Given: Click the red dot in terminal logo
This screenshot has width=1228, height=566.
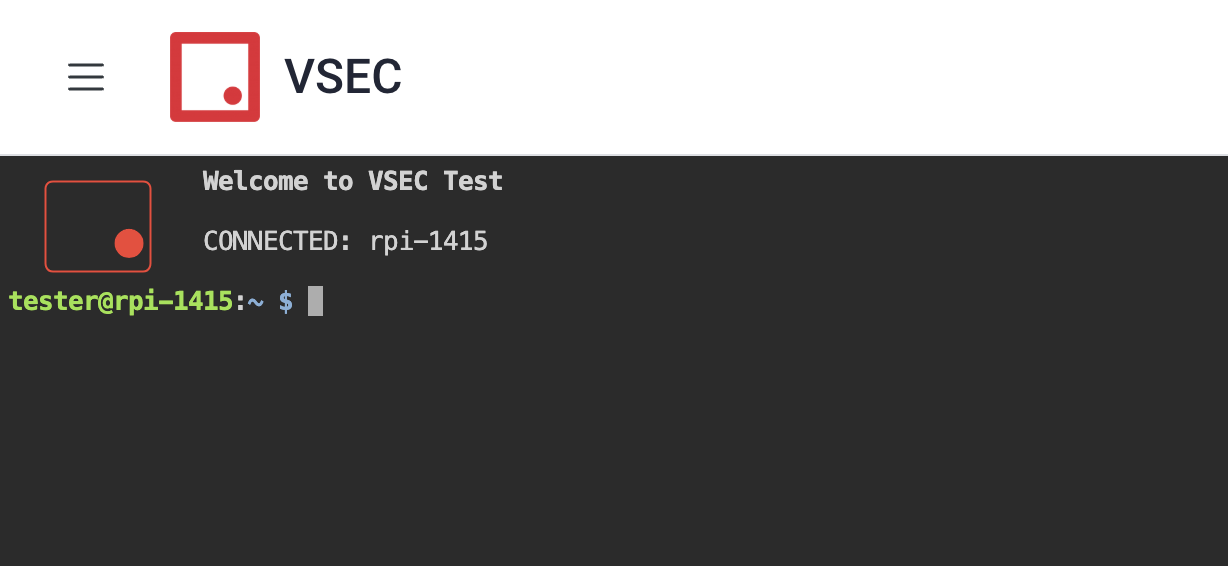Looking at the screenshot, I should point(129,243).
